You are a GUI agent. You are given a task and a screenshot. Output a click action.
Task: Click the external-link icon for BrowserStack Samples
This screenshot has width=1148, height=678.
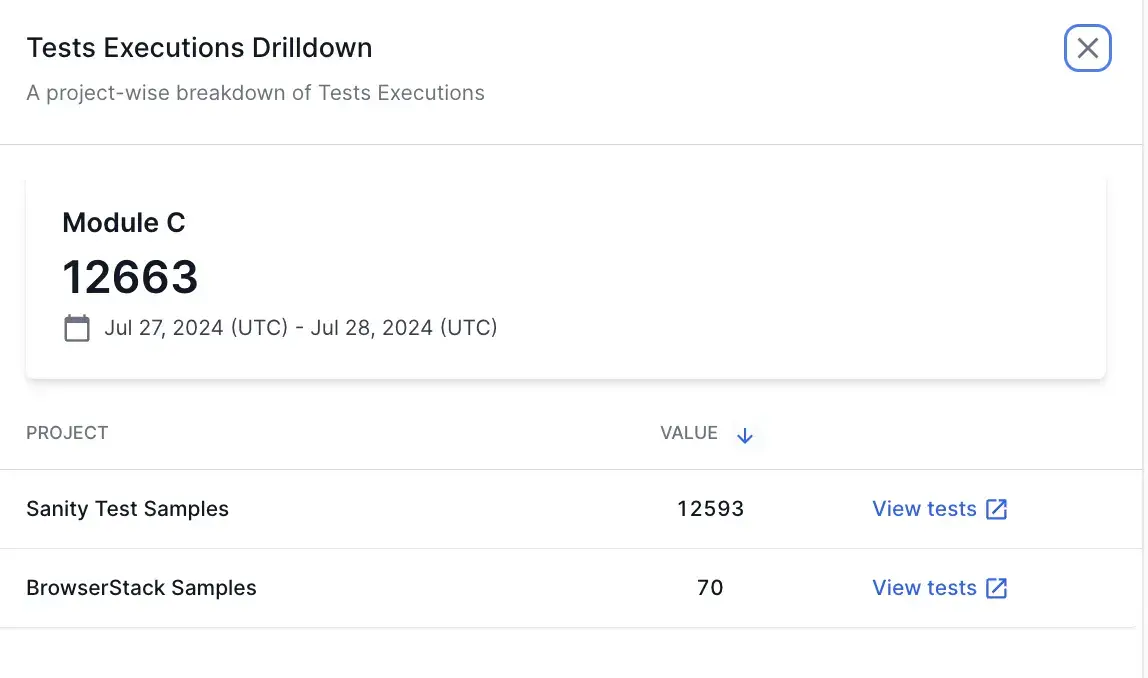pyautogui.click(x=996, y=588)
